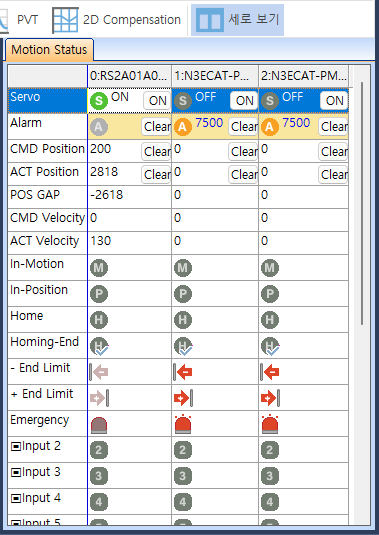This screenshot has height=535, width=379.
Task: Click red Emergency siren icon of axis 2
Action: click(x=270, y=424)
